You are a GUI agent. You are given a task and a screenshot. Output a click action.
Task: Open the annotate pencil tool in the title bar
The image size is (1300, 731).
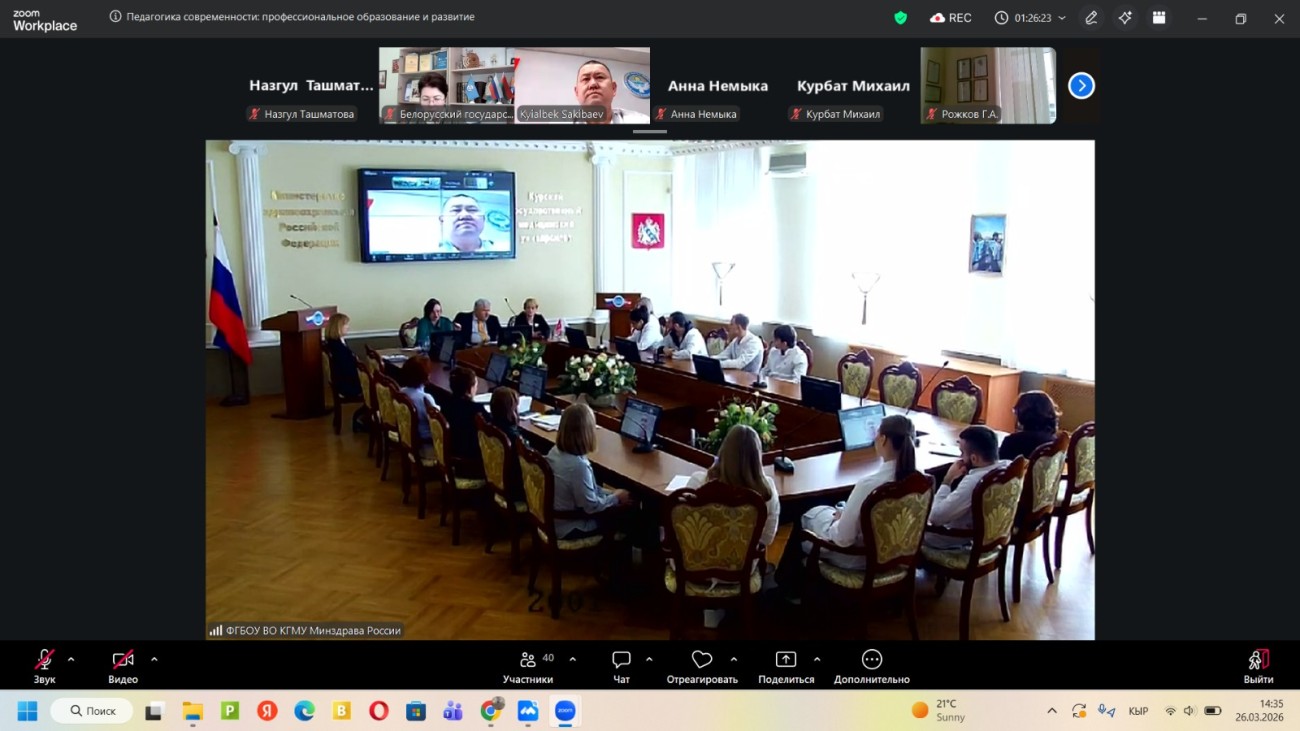1091,18
